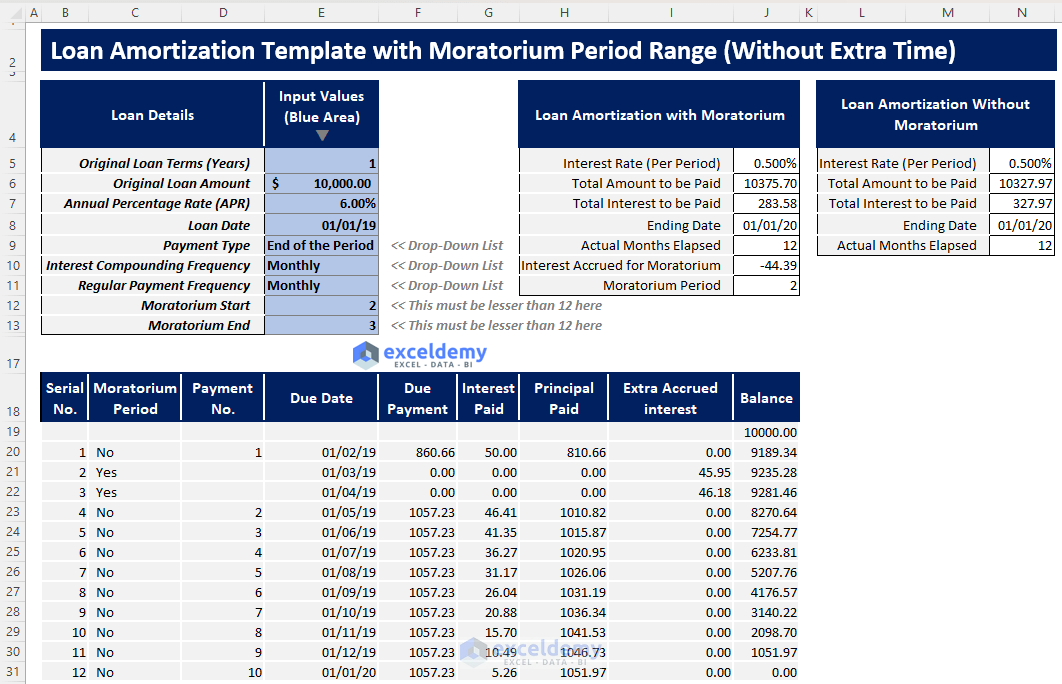Select row 31 header
This screenshot has width=1062, height=684.
(13, 672)
